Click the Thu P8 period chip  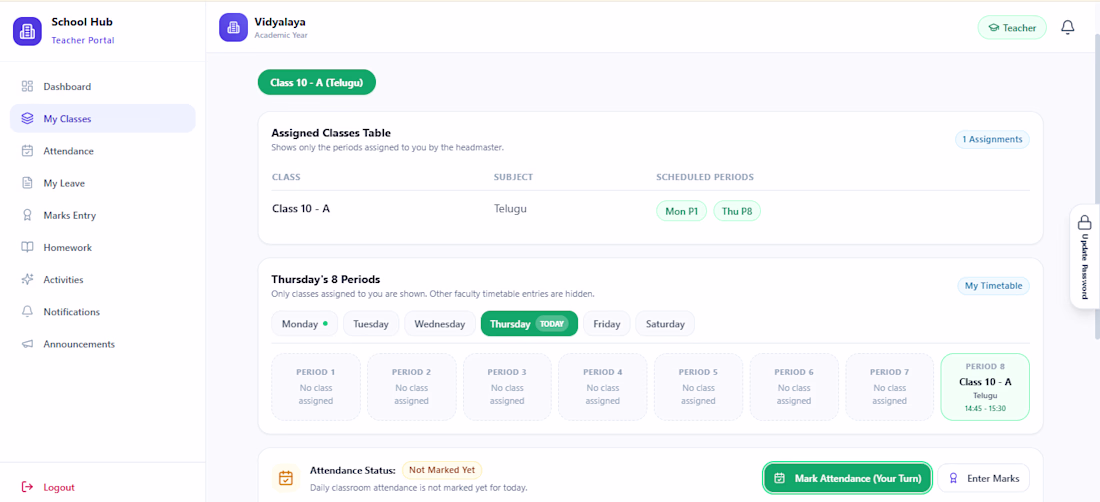pos(737,211)
